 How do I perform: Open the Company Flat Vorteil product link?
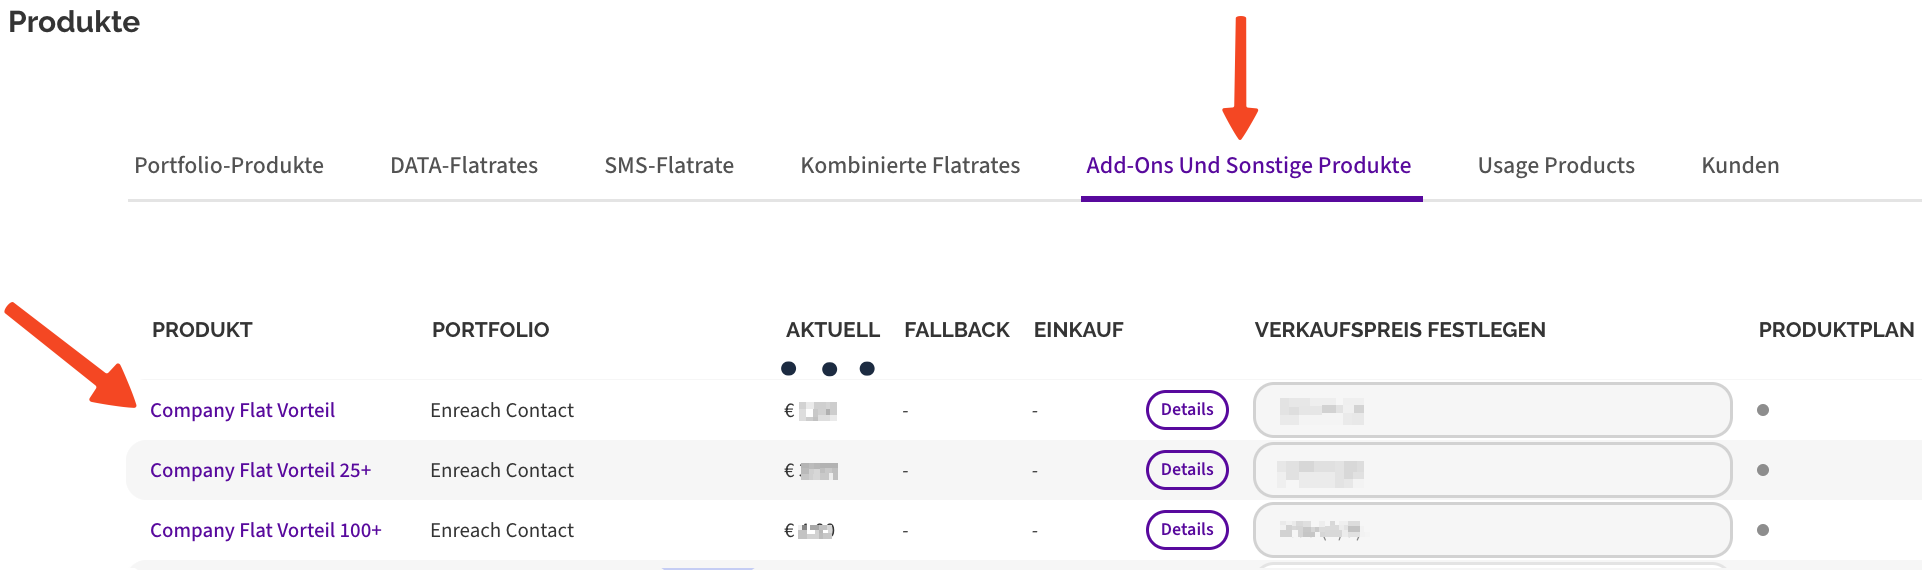(242, 410)
